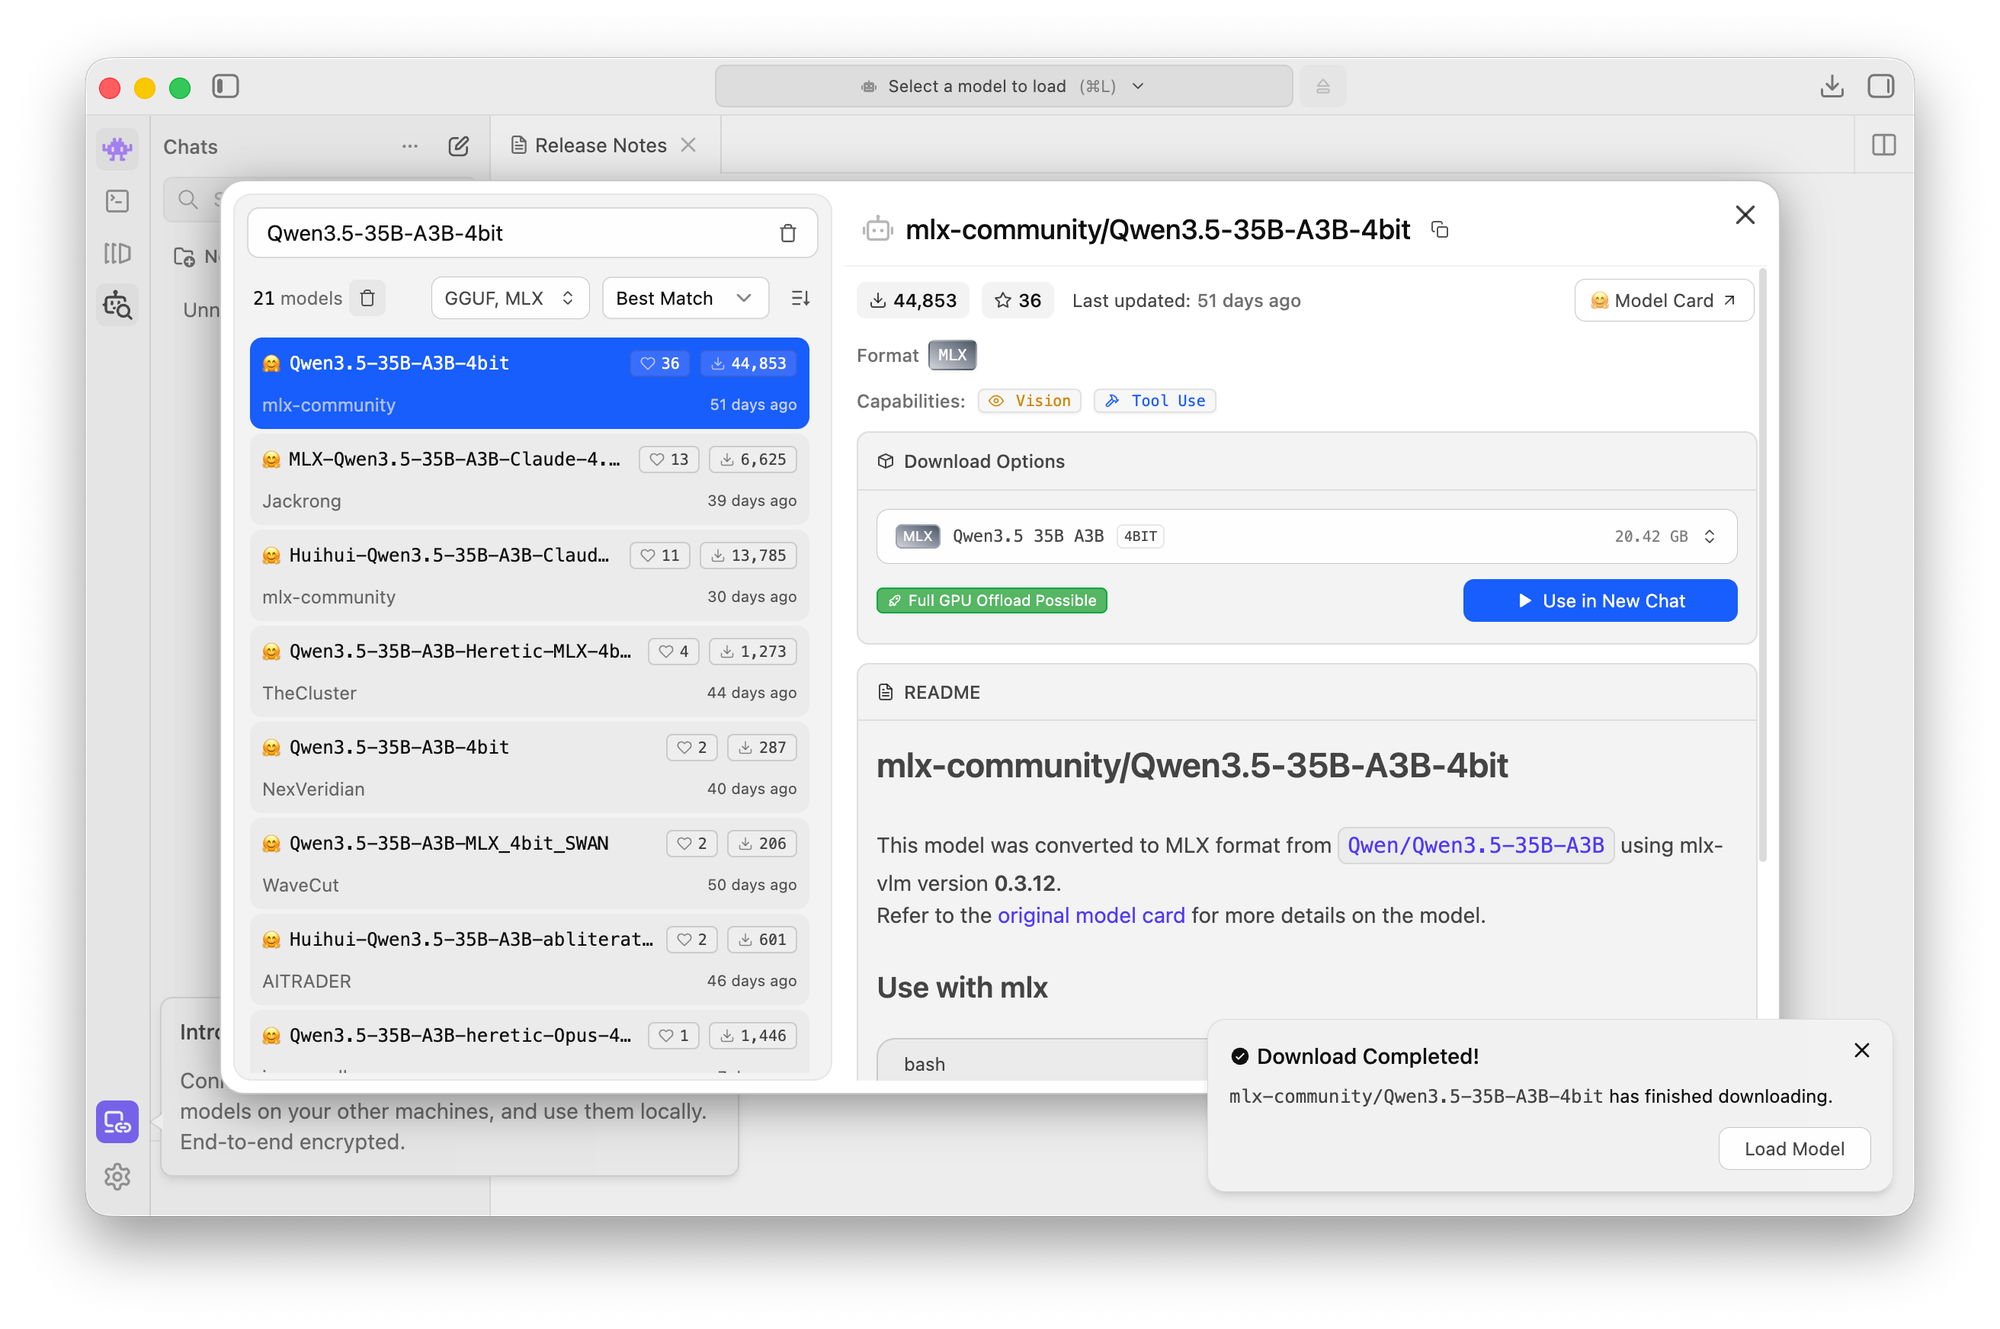
Task: Copy model name with copy icon
Action: point(1440,230)
